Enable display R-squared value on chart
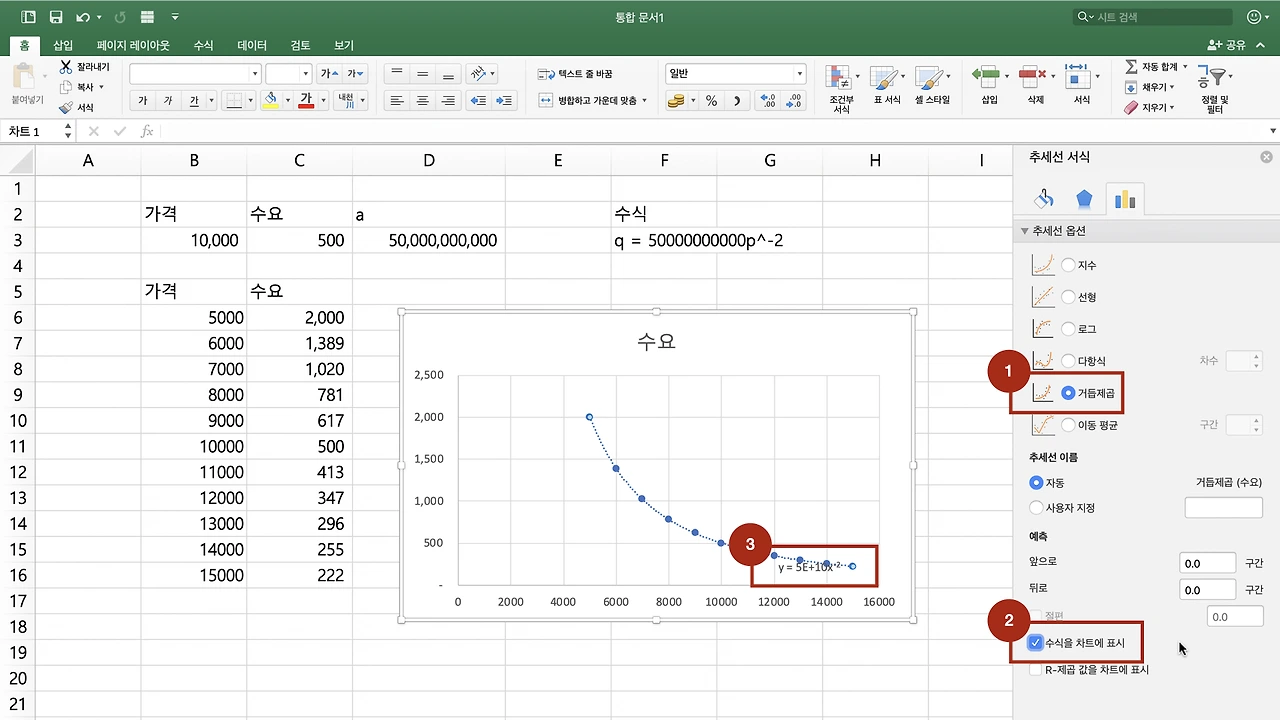The image size is (1280, 720). click(1036, 670)
